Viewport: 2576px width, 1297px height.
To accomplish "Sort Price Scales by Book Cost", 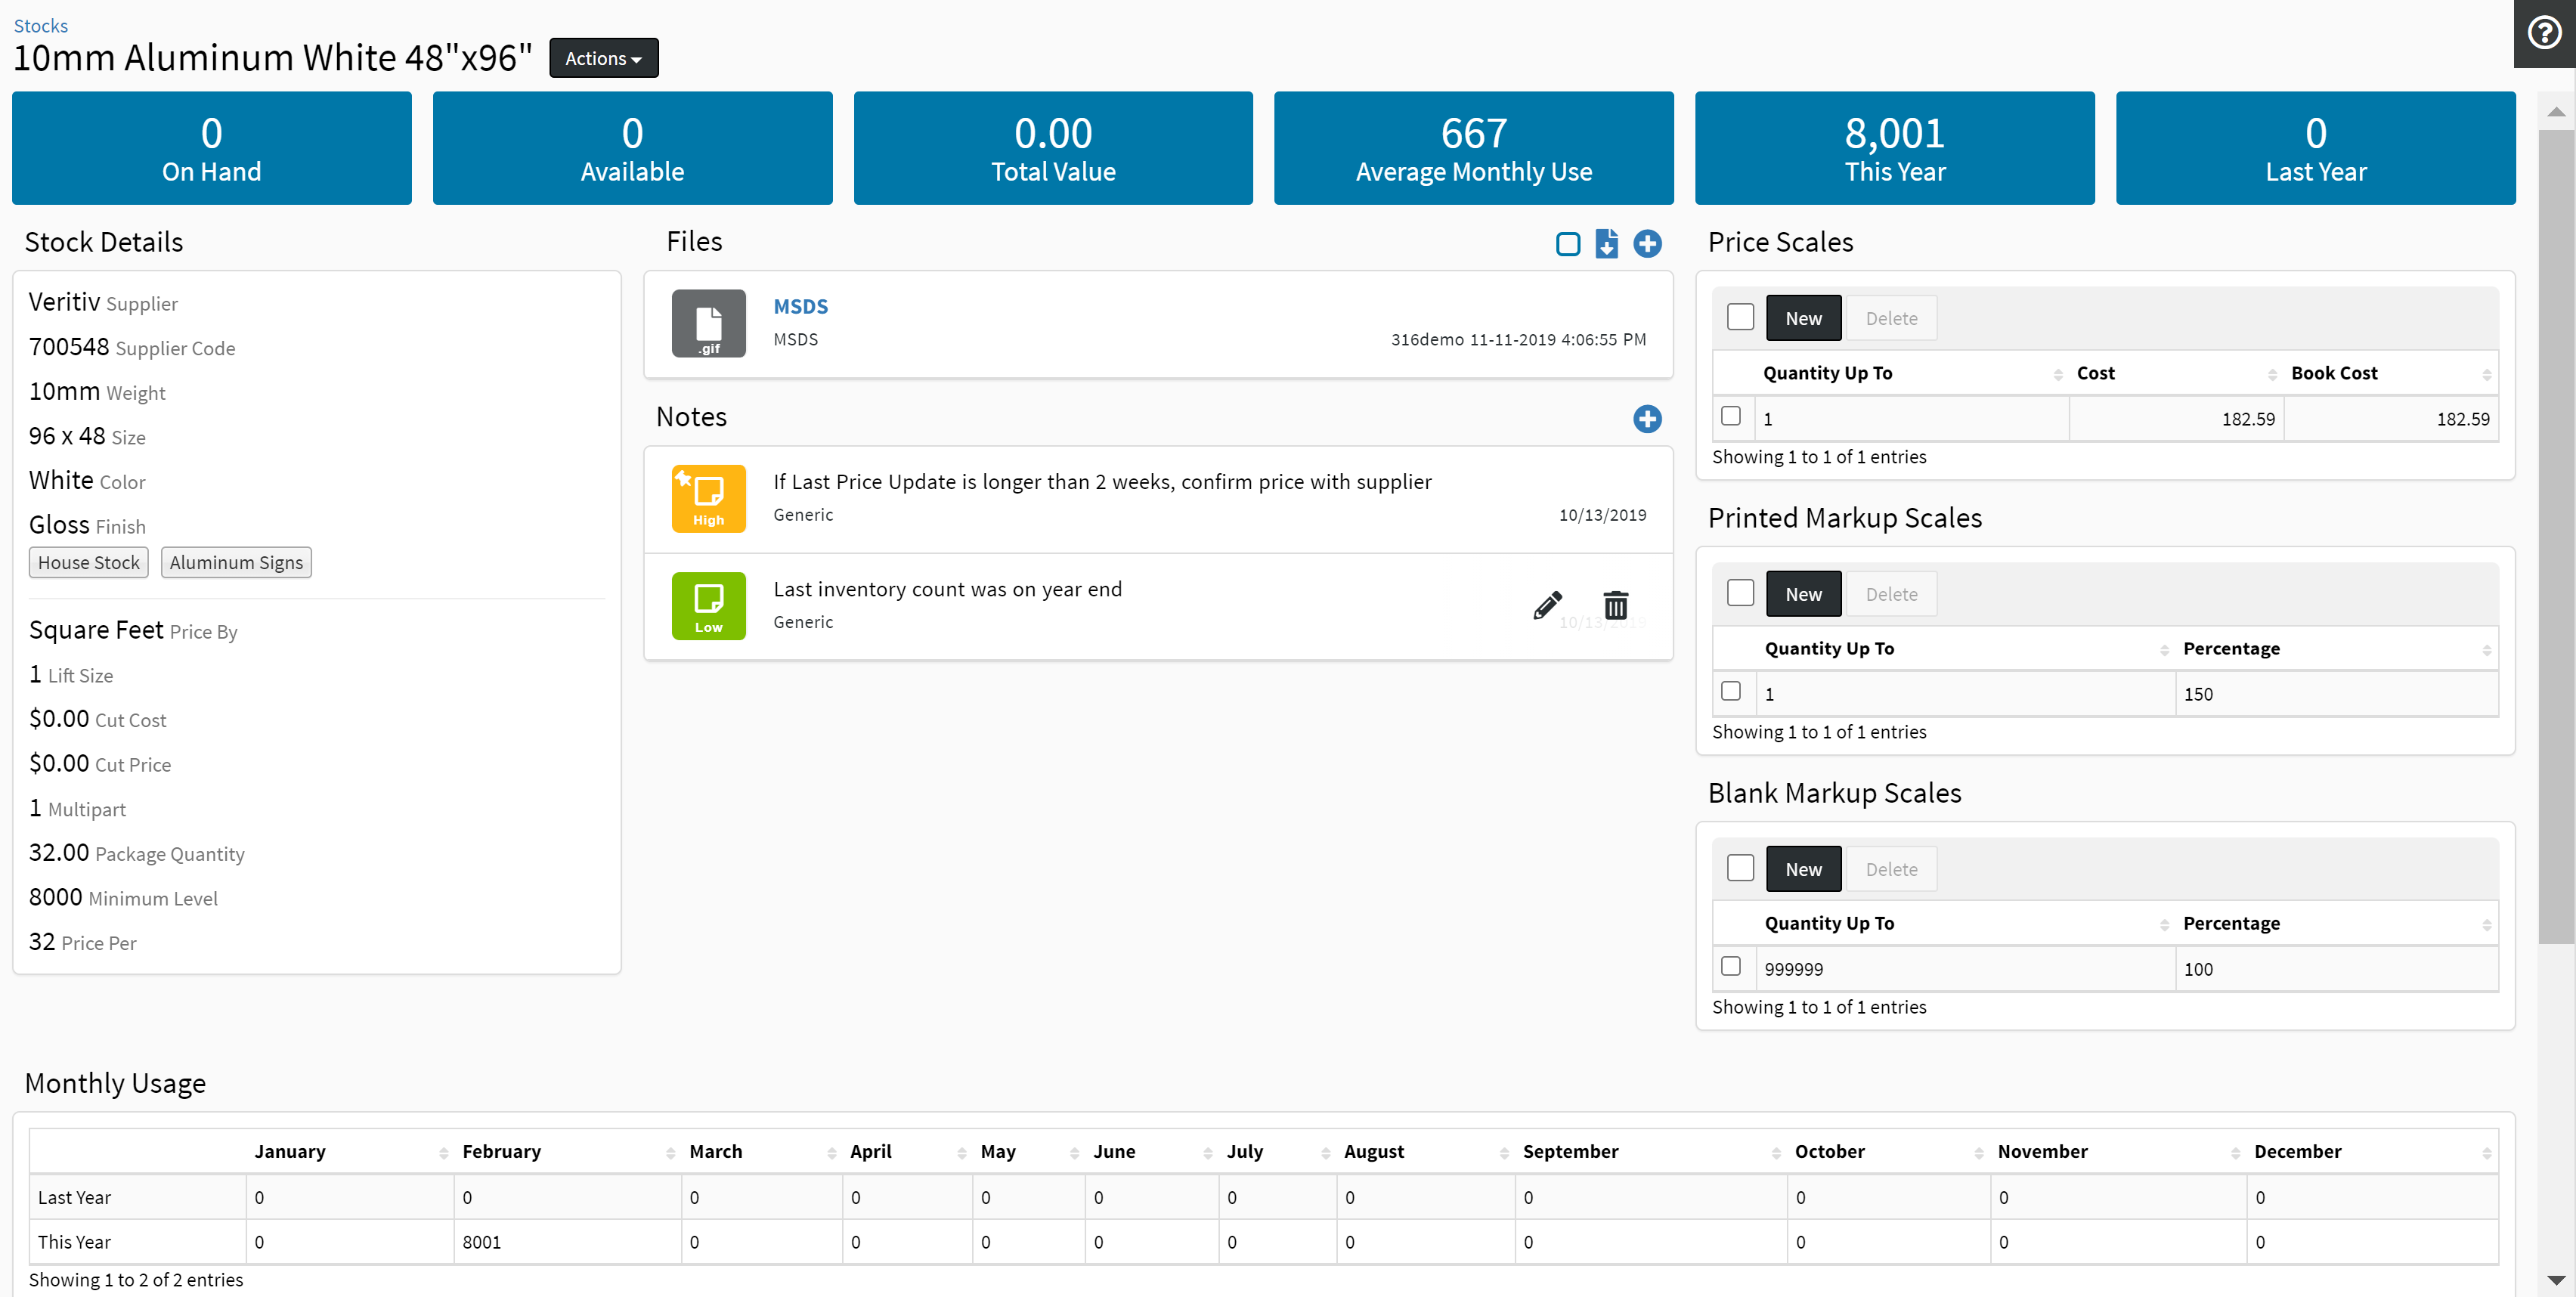I will 2333,373.
